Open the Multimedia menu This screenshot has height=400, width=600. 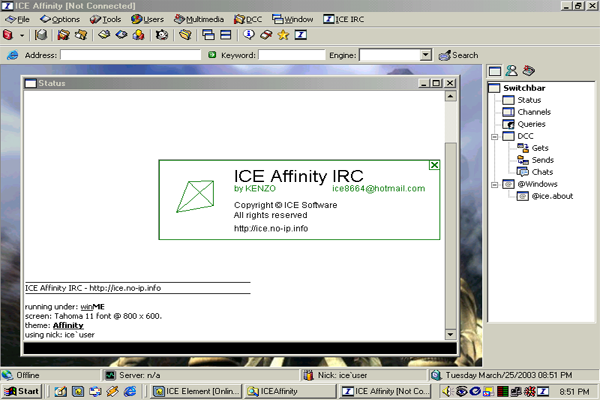coord(199,19)
